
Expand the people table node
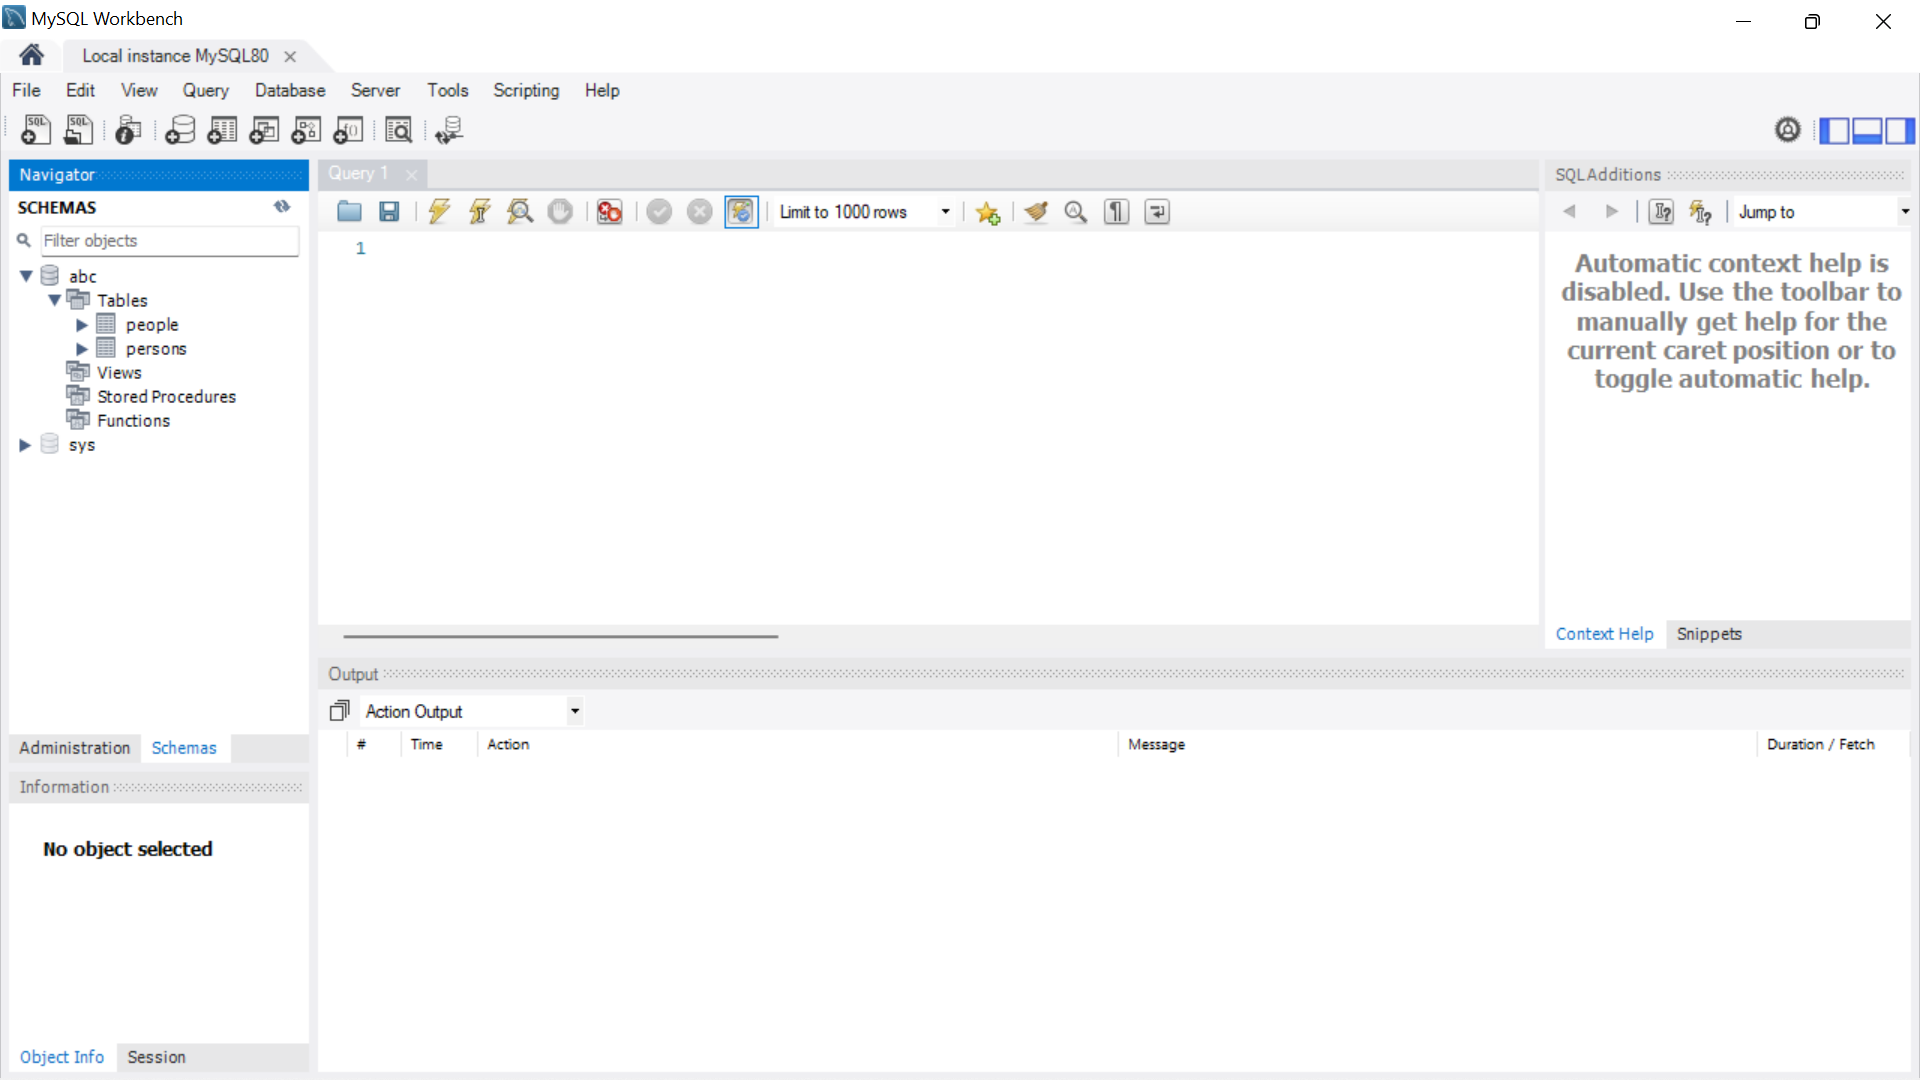[x=82, y=325]
